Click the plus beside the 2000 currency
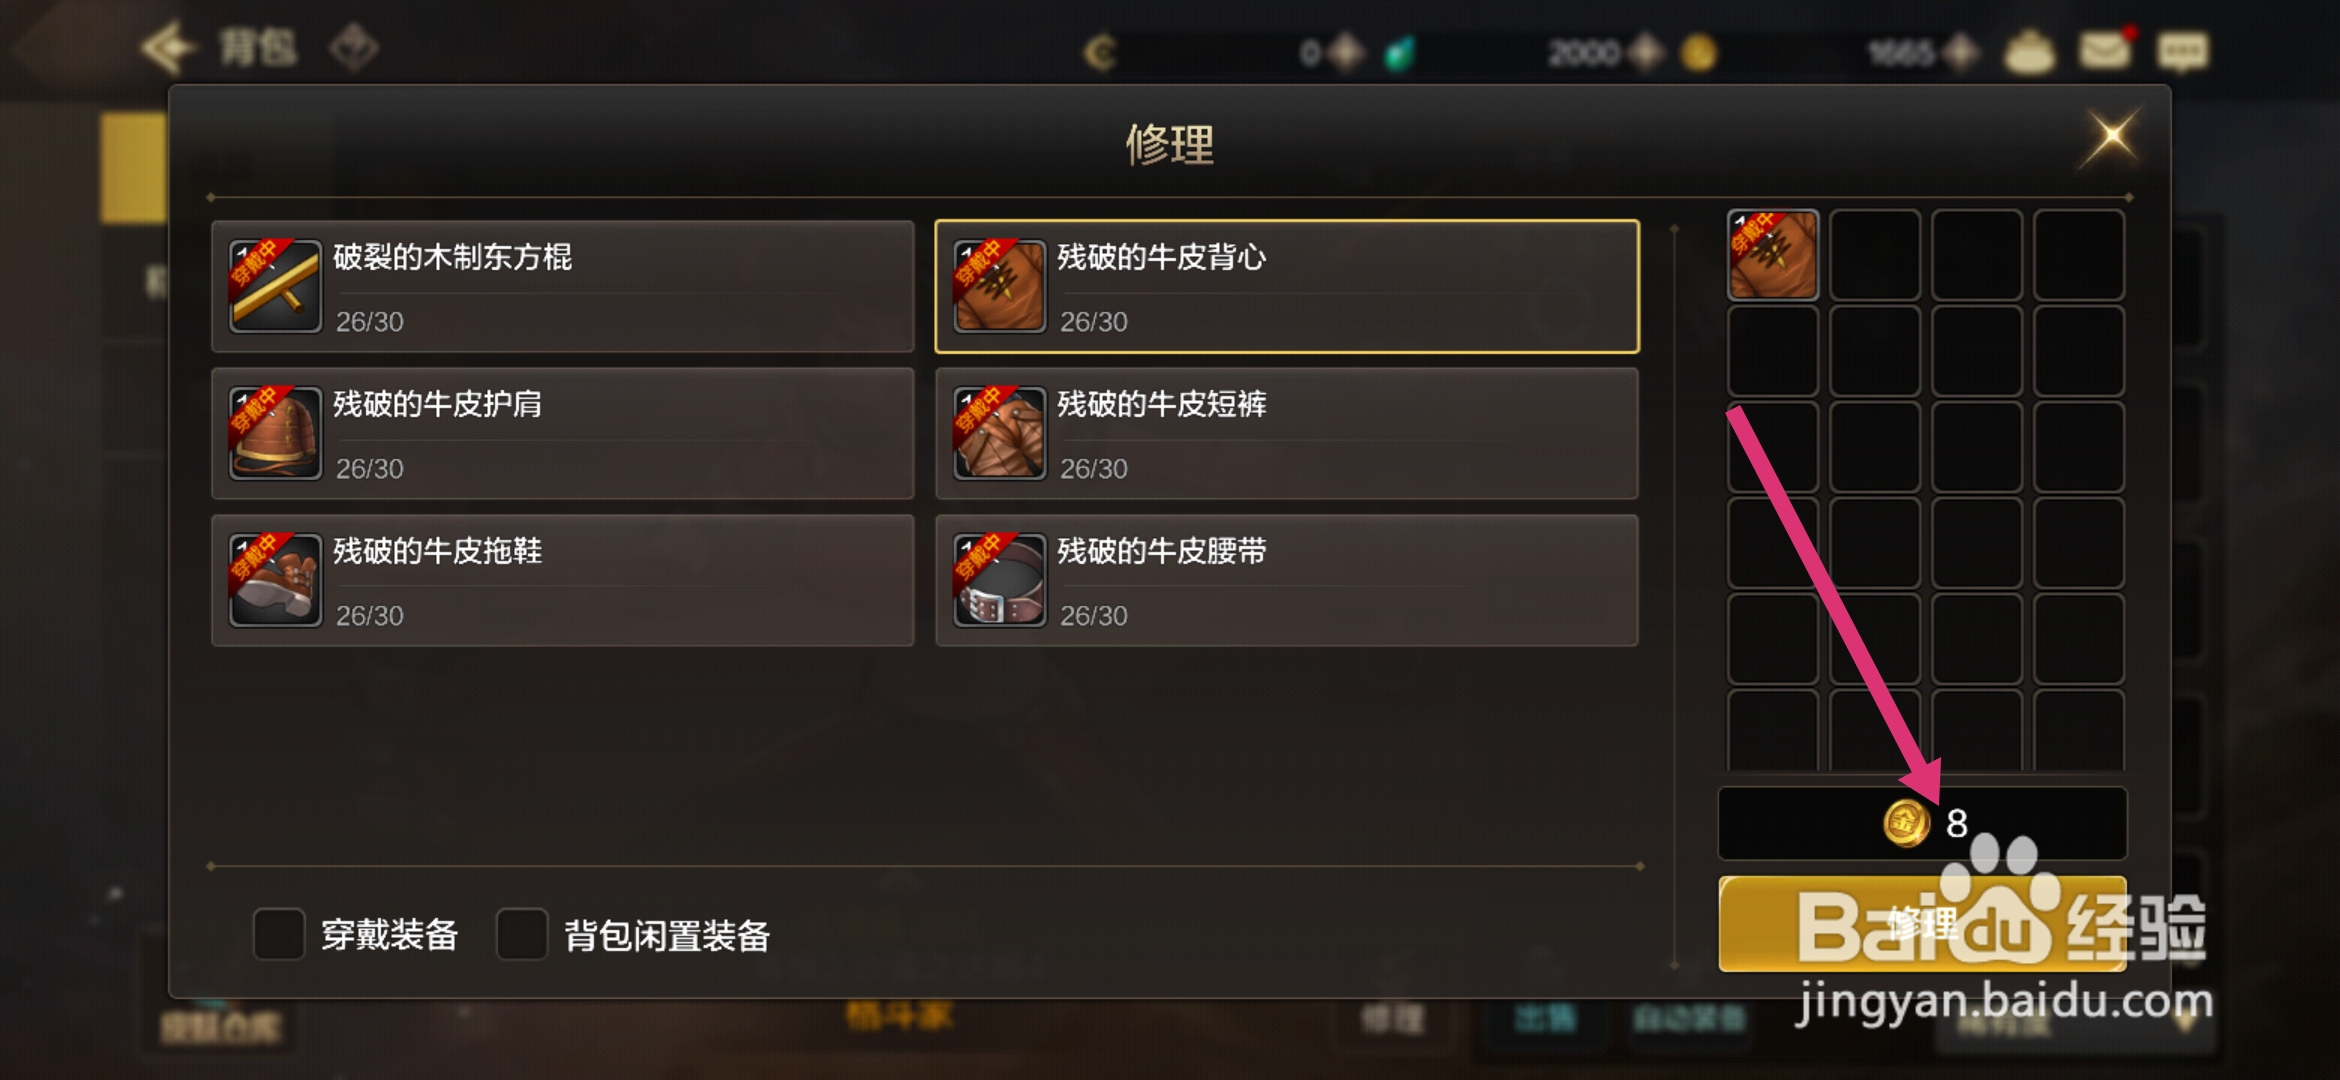This screenshot has height=1080, width=2340. pyautogui.click(x=1644, y=52)
